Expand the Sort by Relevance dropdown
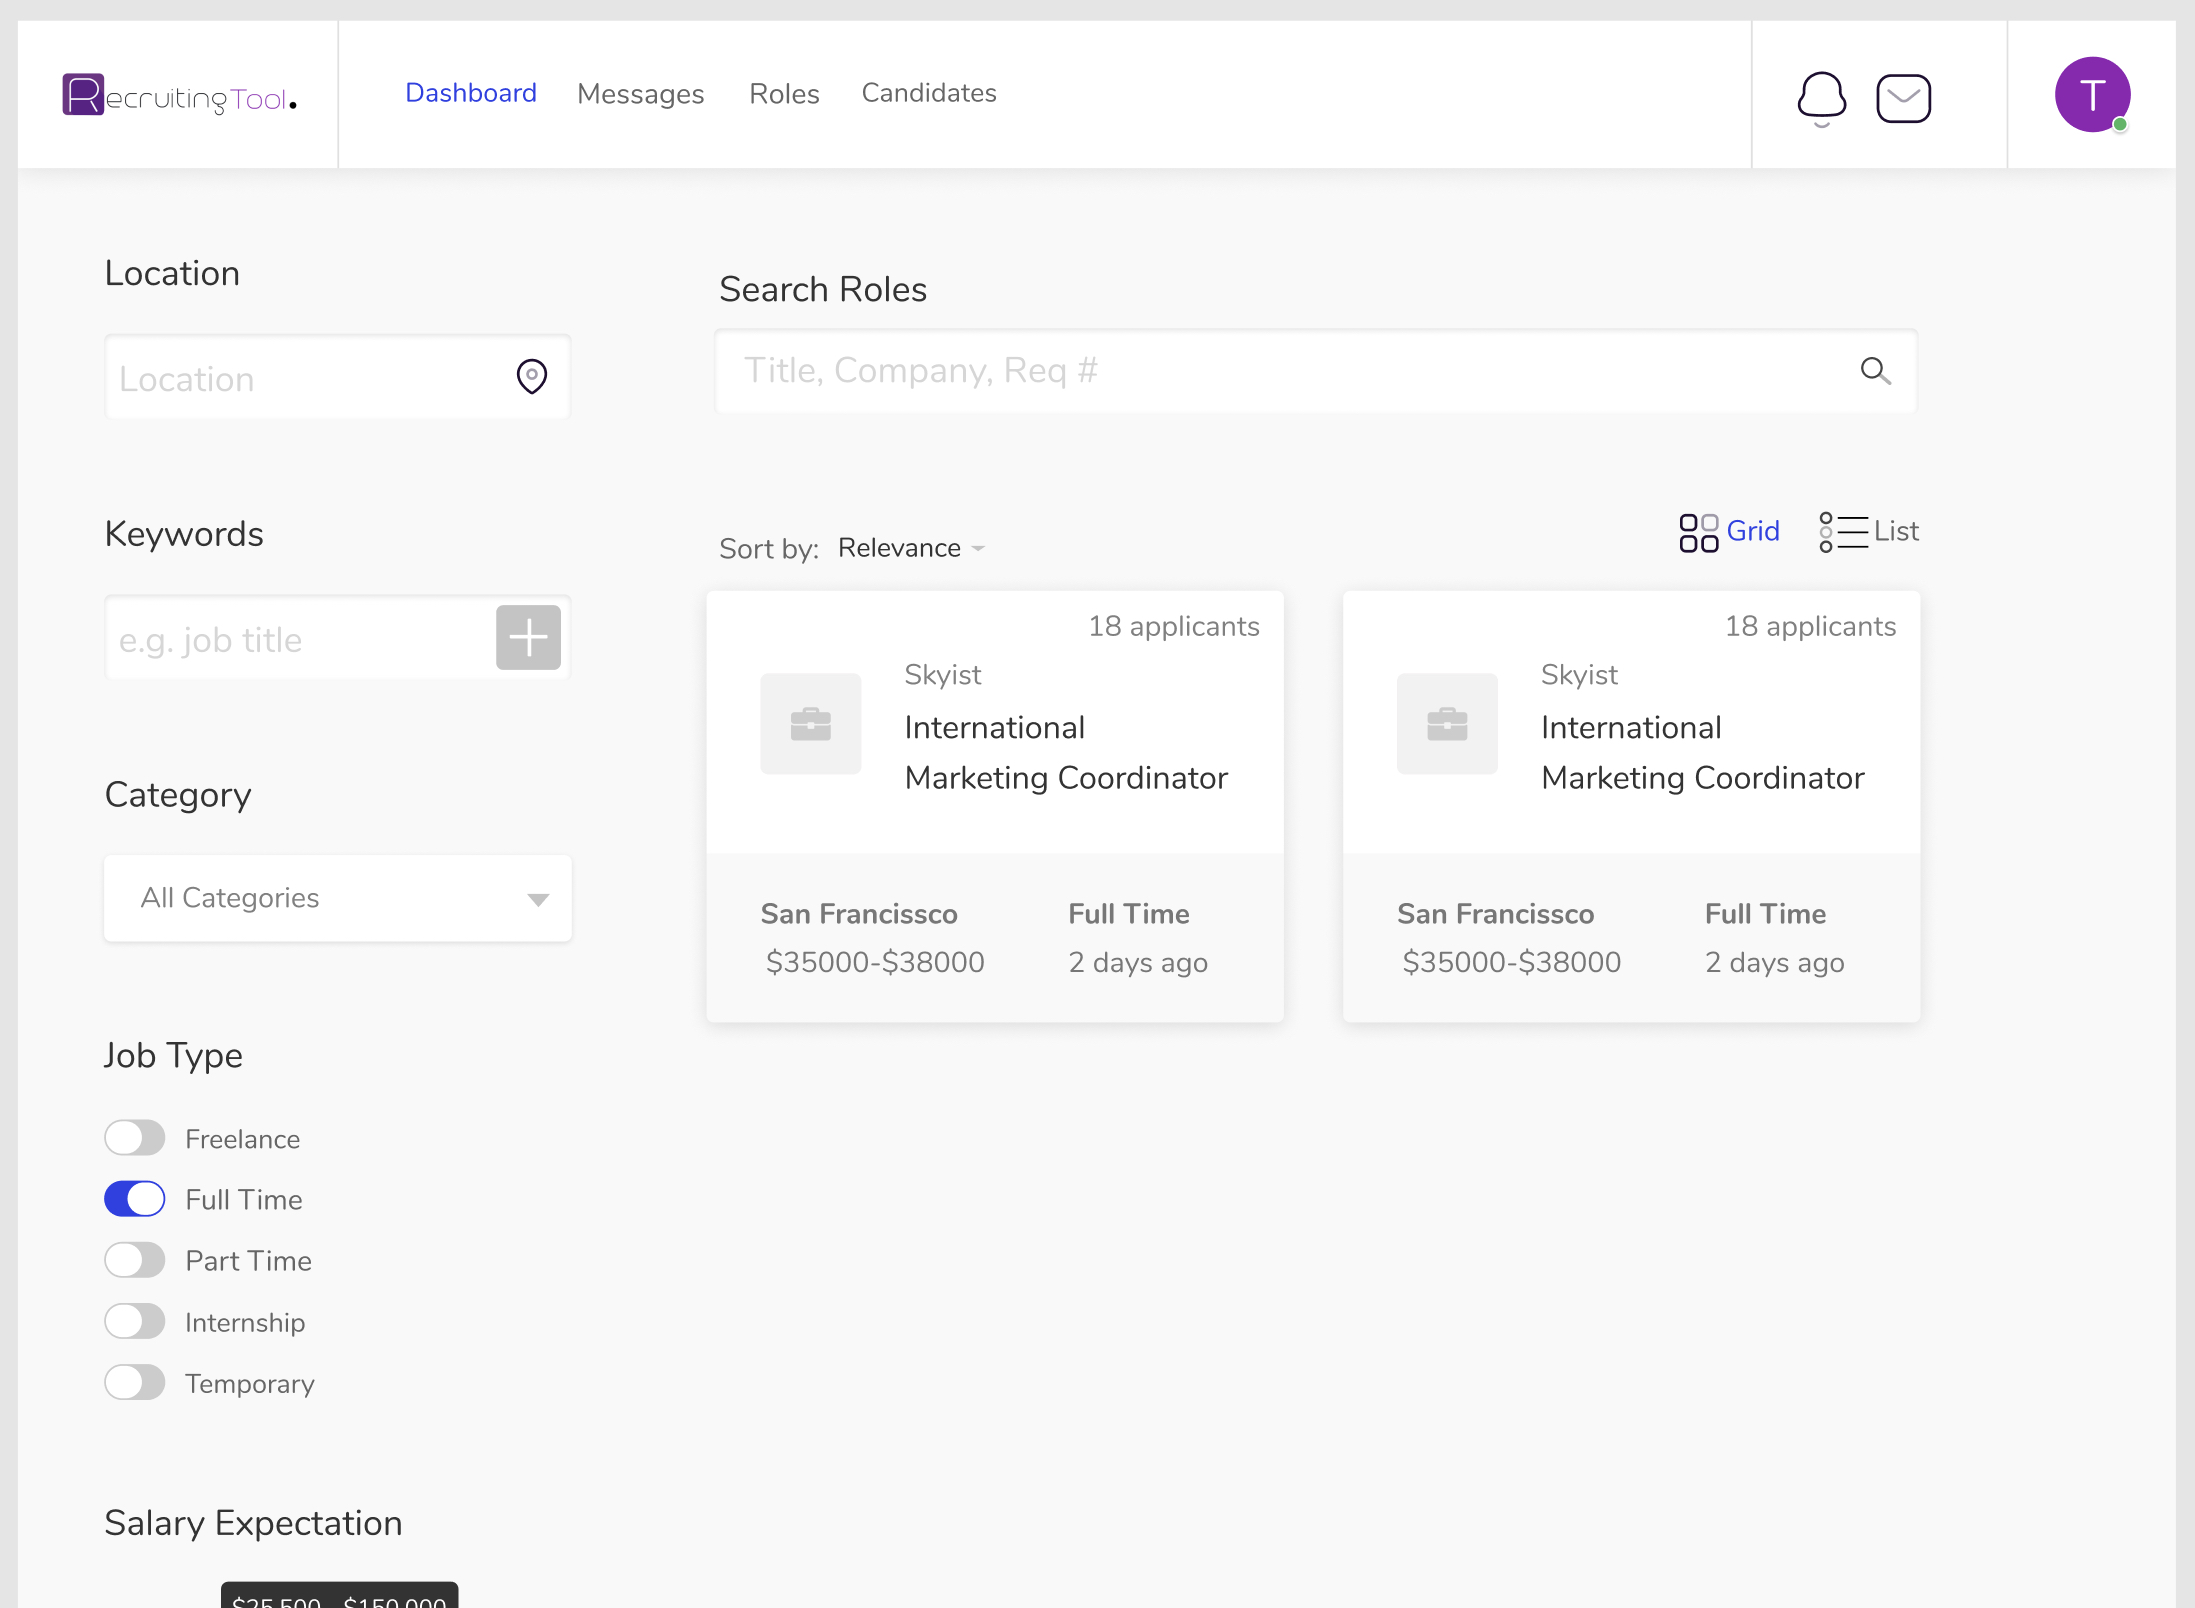 [911, 548]
